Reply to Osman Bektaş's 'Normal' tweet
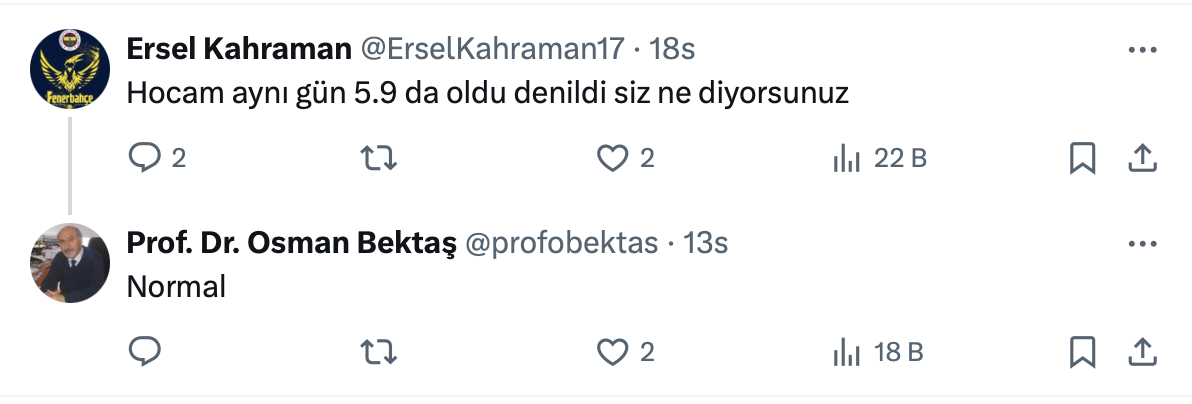Screen dimensions: 1192x404 pyautogui.click(x=146, y=351)
